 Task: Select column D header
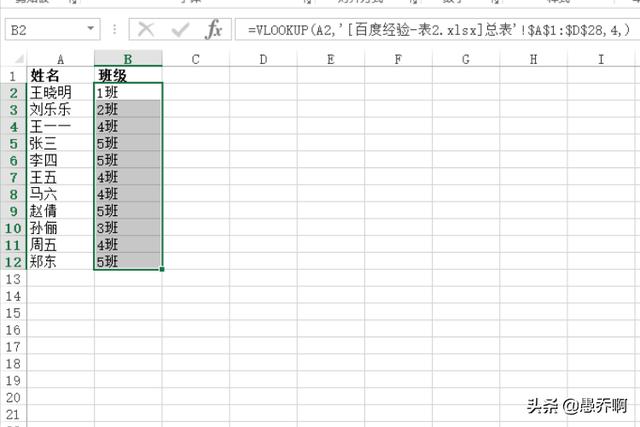click(x=263, y=59)
